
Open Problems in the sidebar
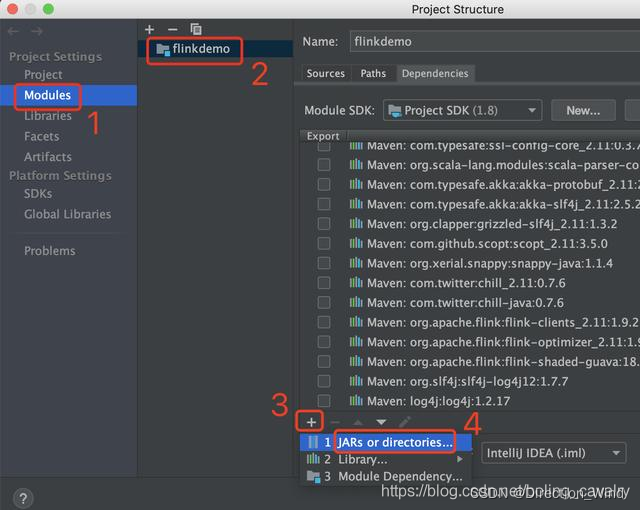(x=50, y=251)
